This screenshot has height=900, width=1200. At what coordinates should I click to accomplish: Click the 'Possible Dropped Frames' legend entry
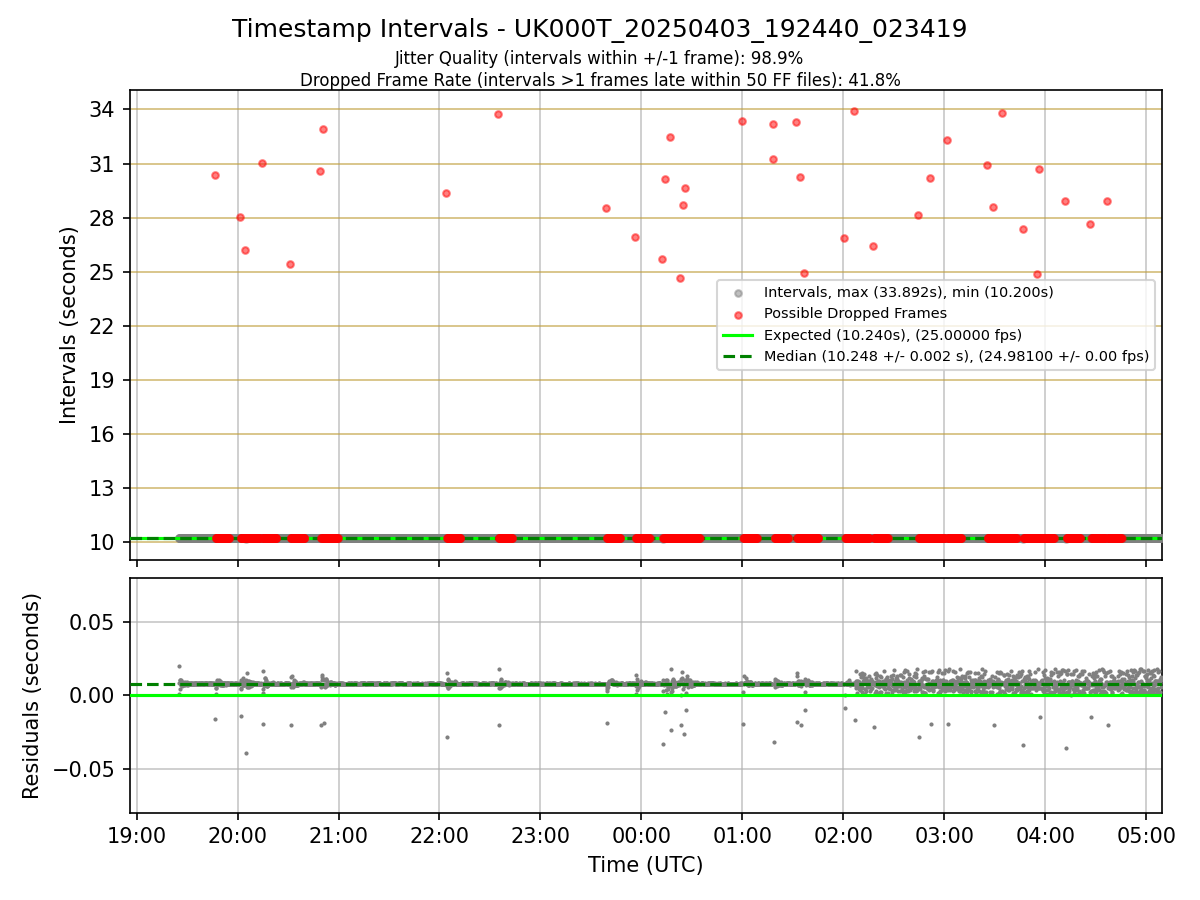[855, 313]
